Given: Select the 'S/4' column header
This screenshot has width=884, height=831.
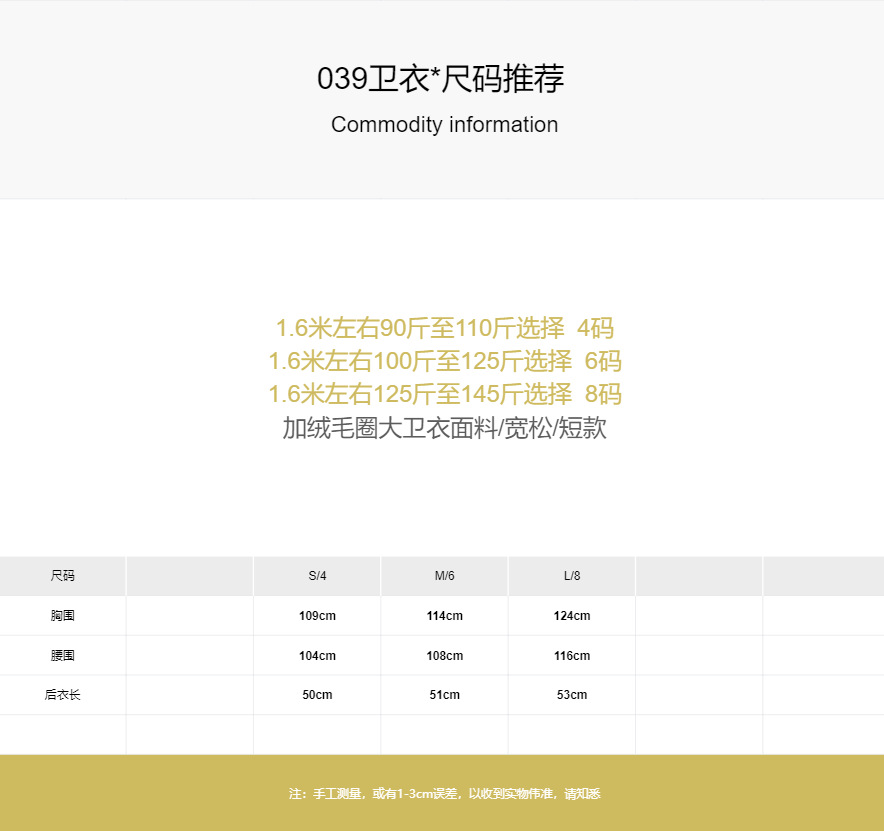Looking at the screenshot, I should (317, 576).
